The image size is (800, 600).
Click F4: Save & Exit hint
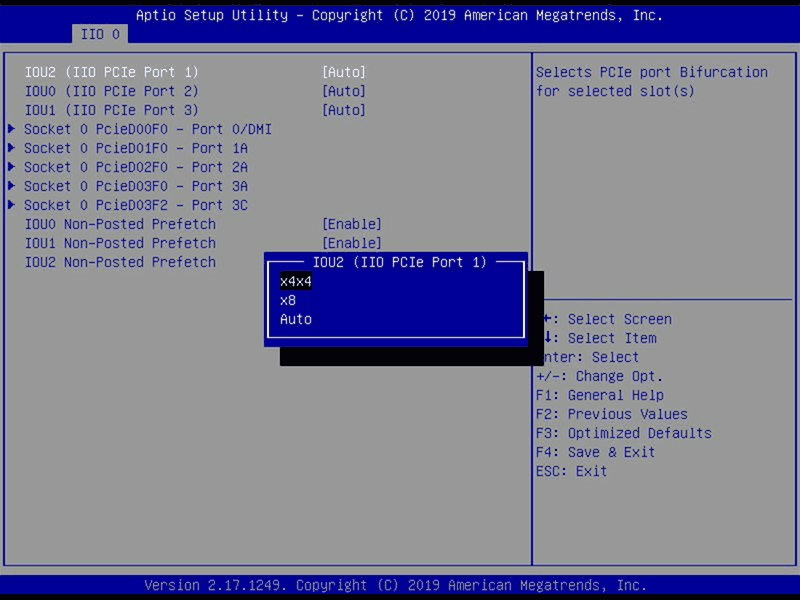(595, 452)
